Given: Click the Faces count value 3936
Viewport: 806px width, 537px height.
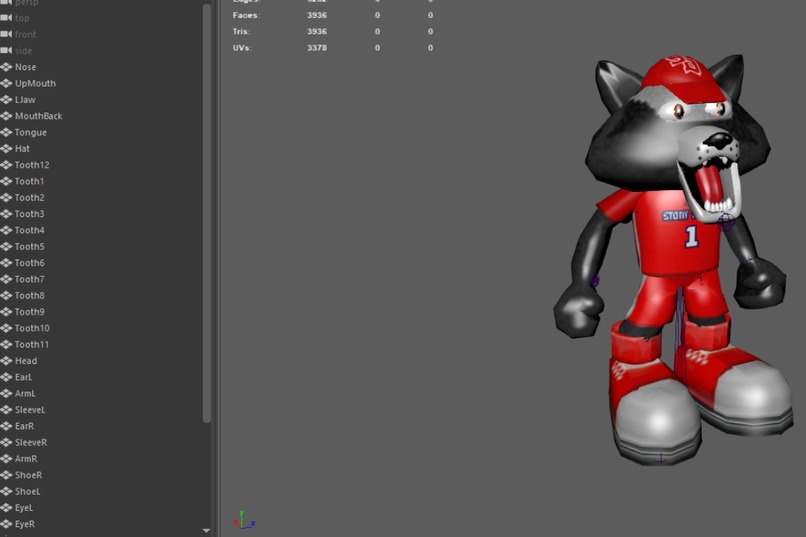Looking at the screenshot, I should pyautogui.click(x=317, y=15).
